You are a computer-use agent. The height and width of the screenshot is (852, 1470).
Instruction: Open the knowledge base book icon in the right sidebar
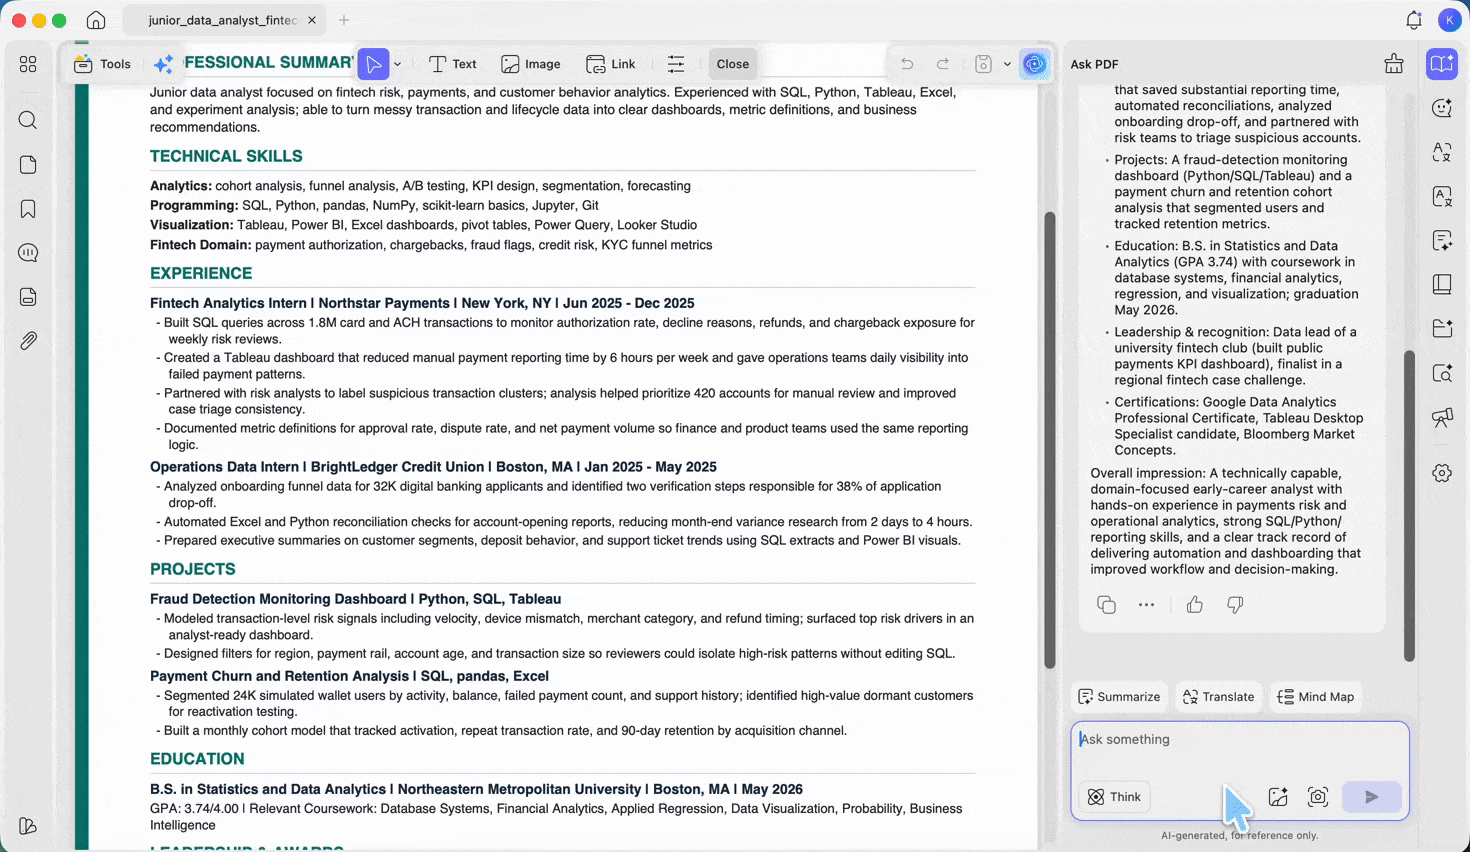pos(1442,284)
